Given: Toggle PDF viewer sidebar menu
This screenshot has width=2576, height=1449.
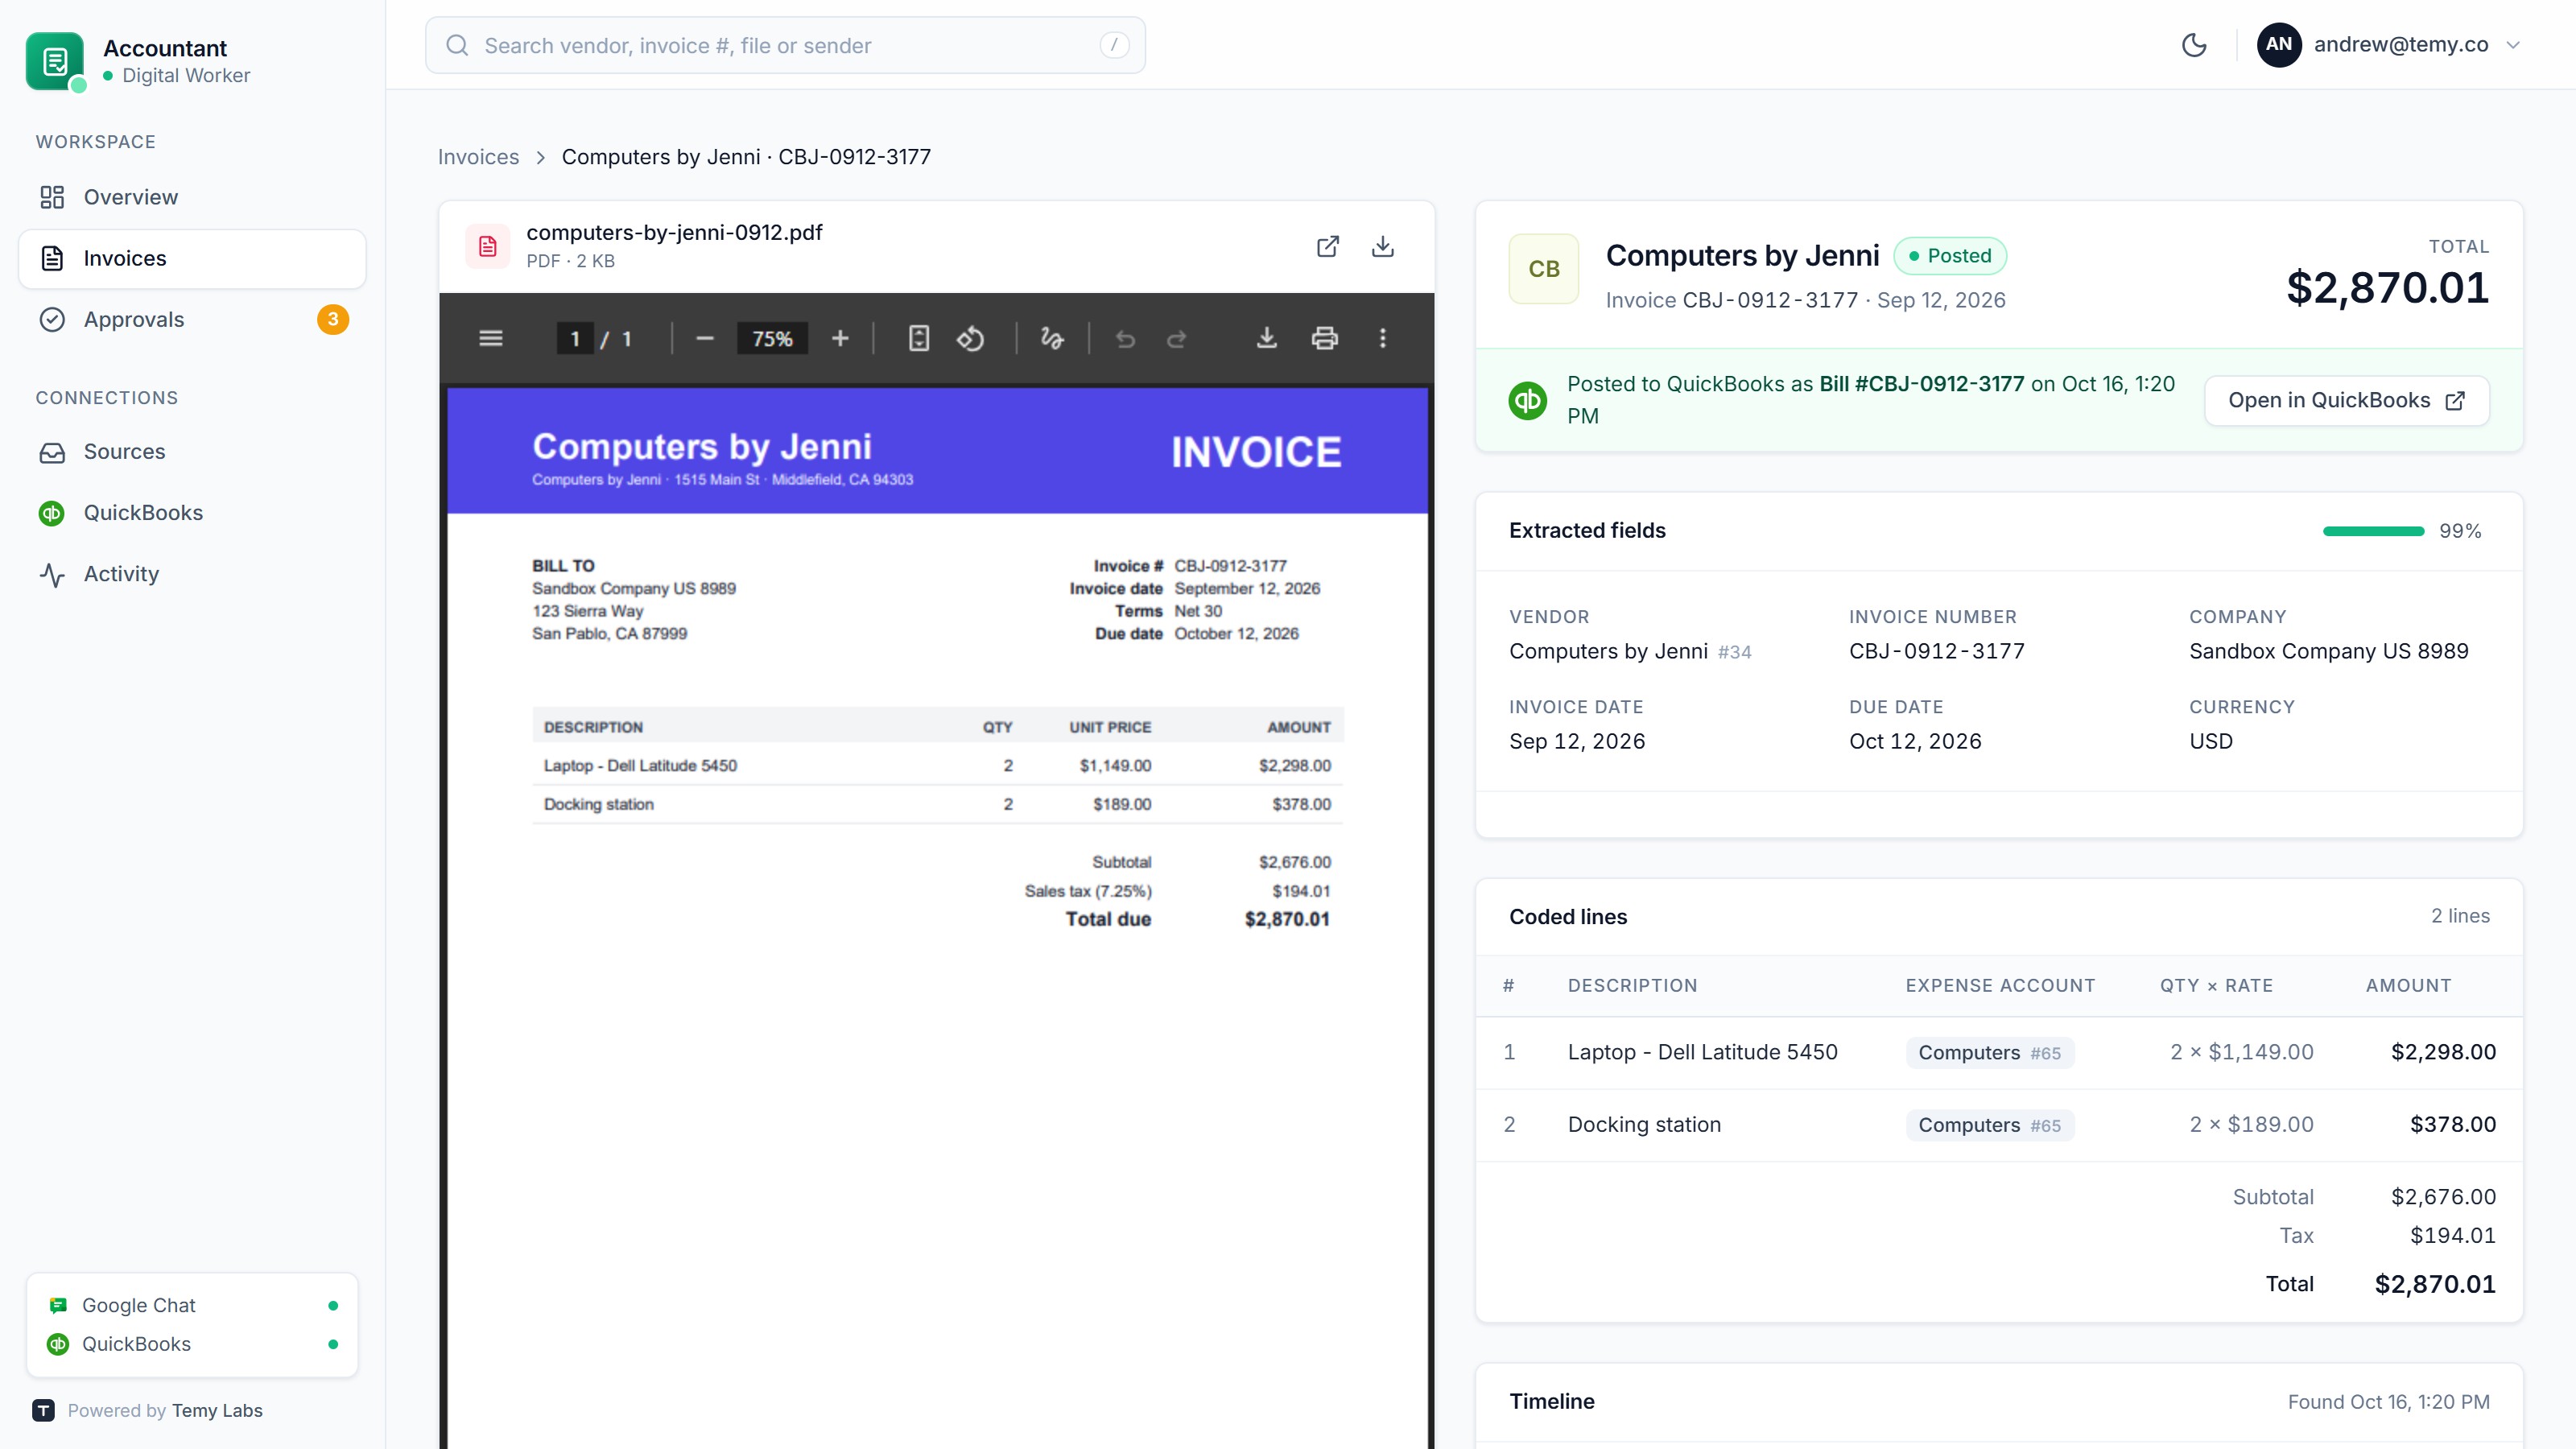Looking at the screenshot, I should [490, 339].
